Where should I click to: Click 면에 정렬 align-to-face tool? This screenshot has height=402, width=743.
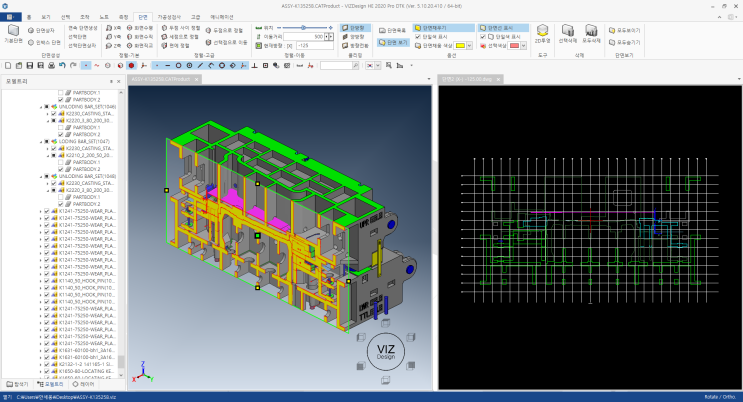175,46
